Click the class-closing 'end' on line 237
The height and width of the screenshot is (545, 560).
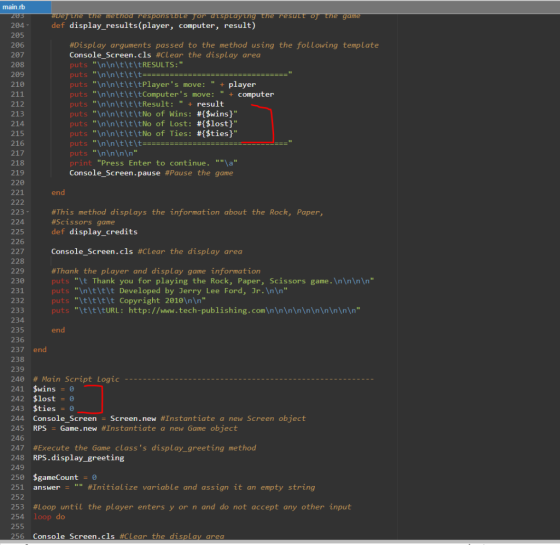click(40, 350)
